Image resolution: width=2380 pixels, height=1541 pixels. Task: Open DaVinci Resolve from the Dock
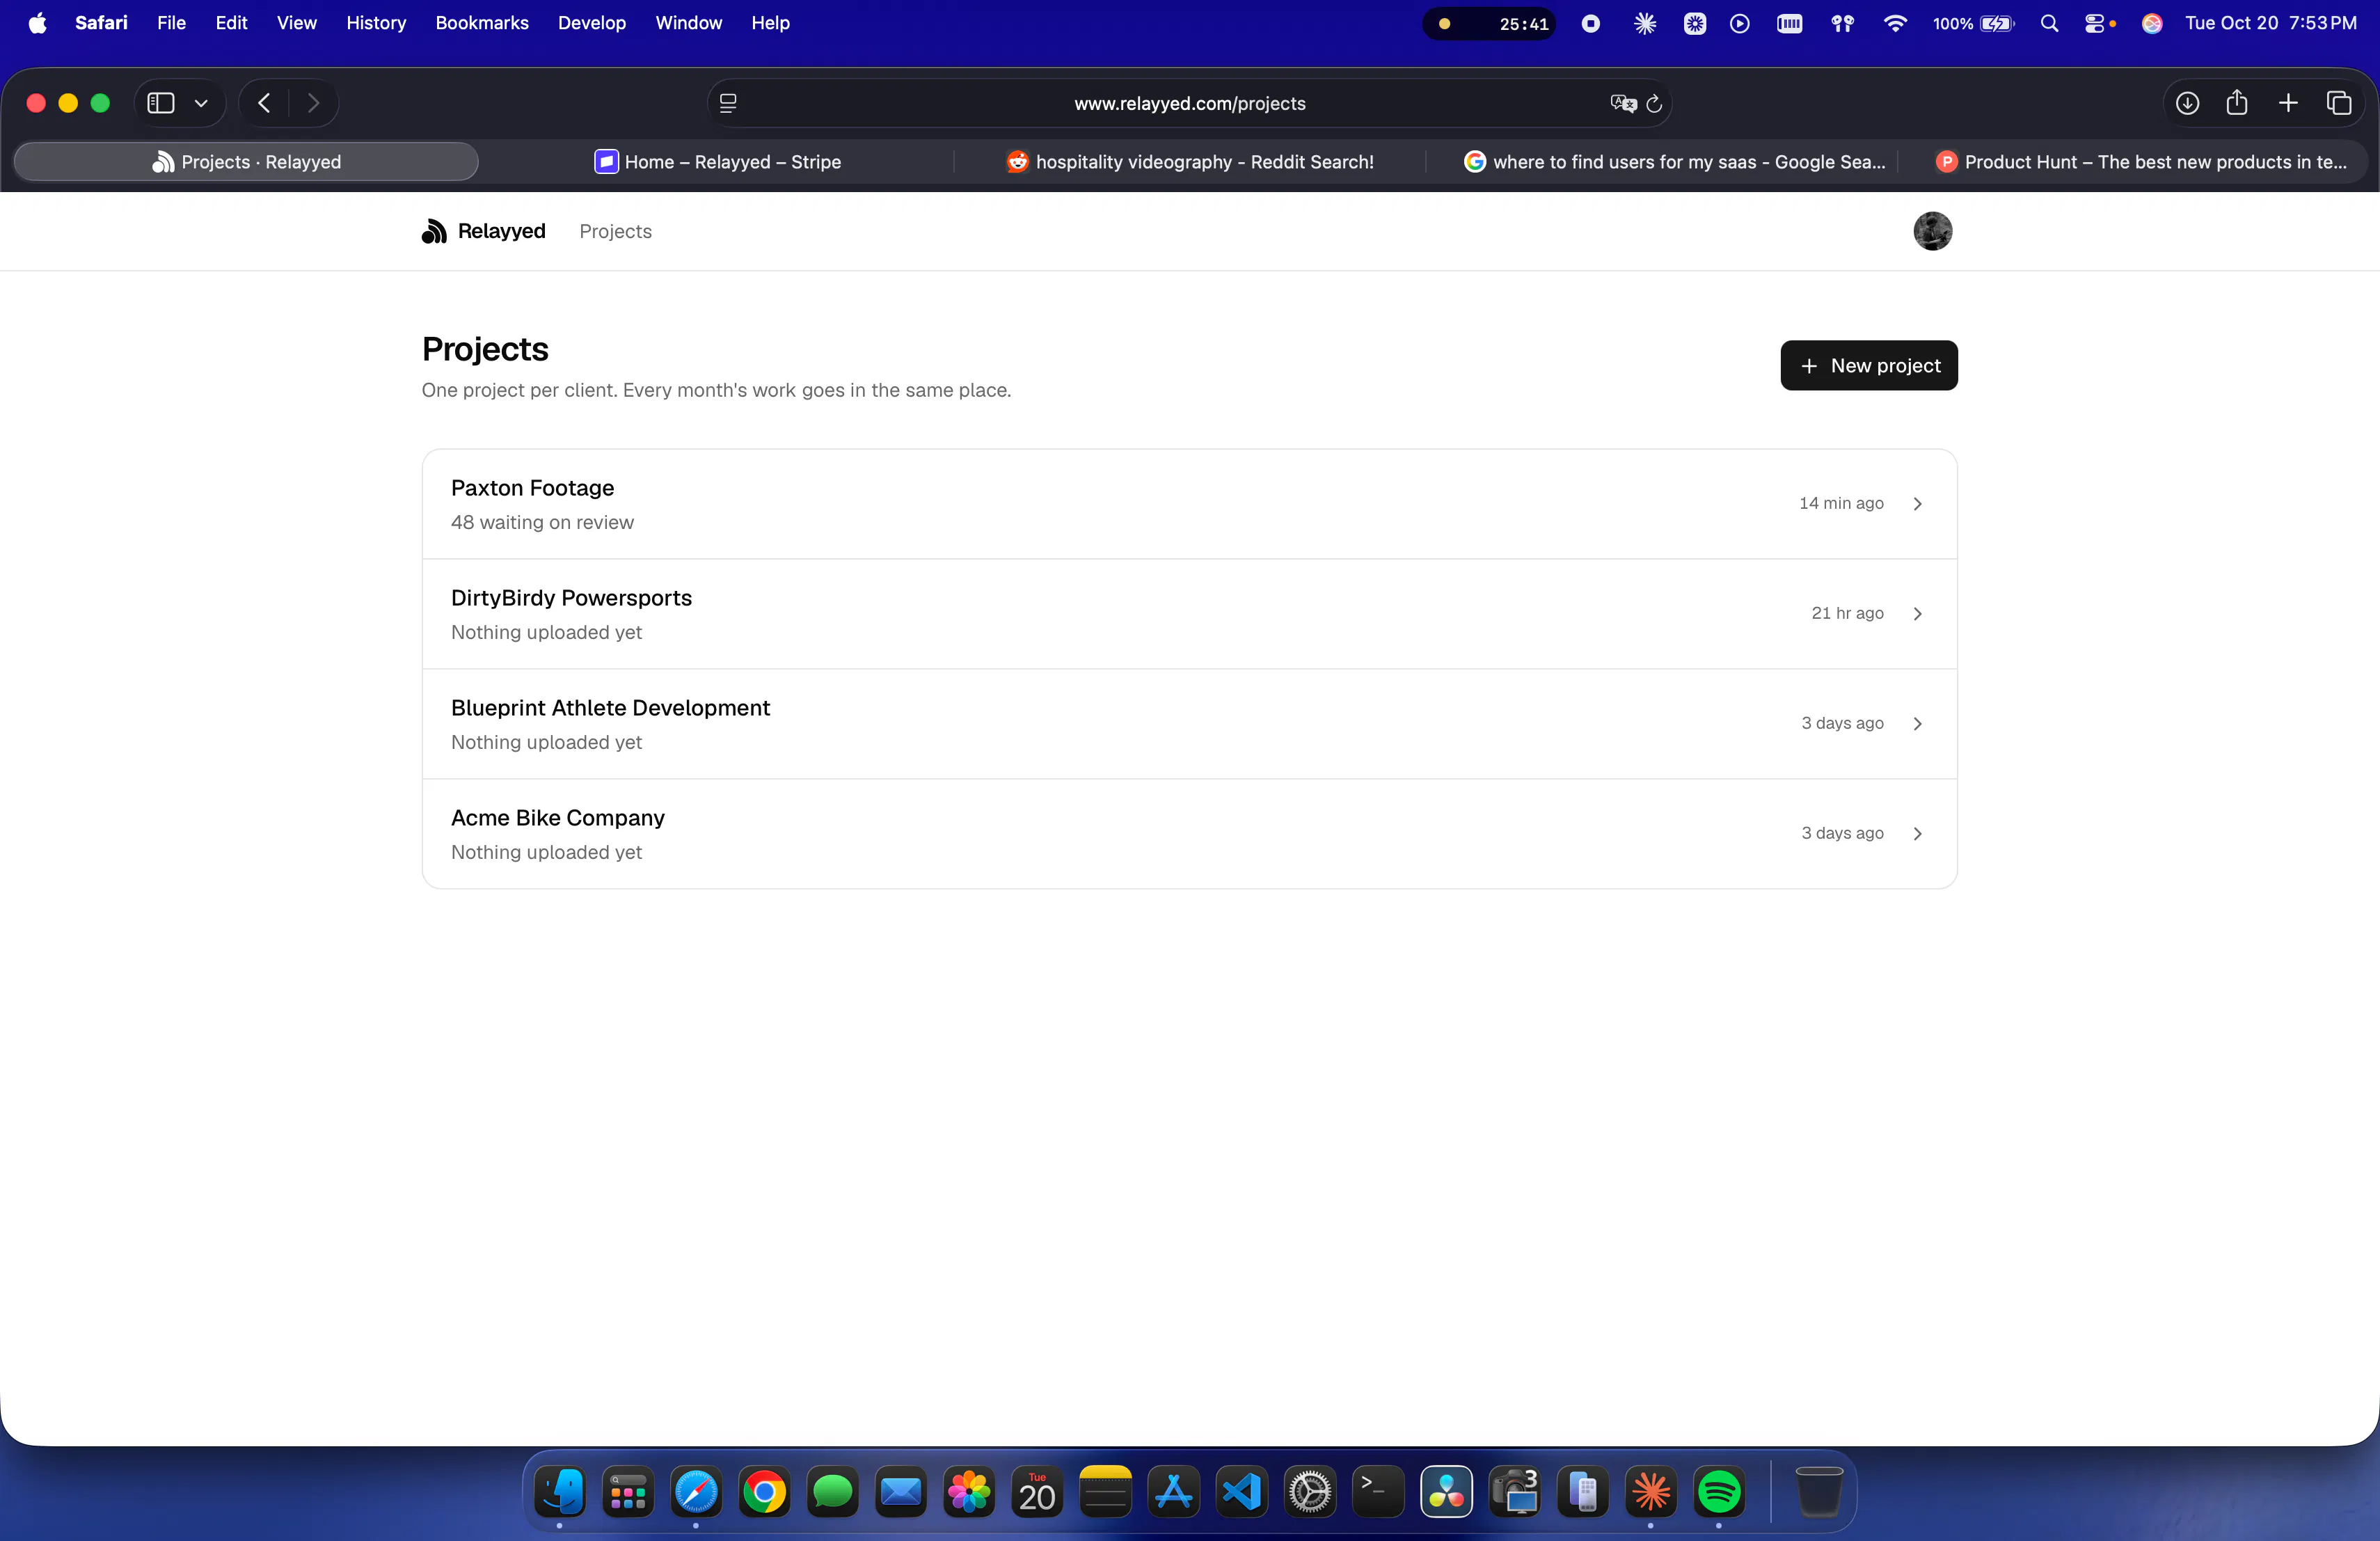[1446, 1492]
